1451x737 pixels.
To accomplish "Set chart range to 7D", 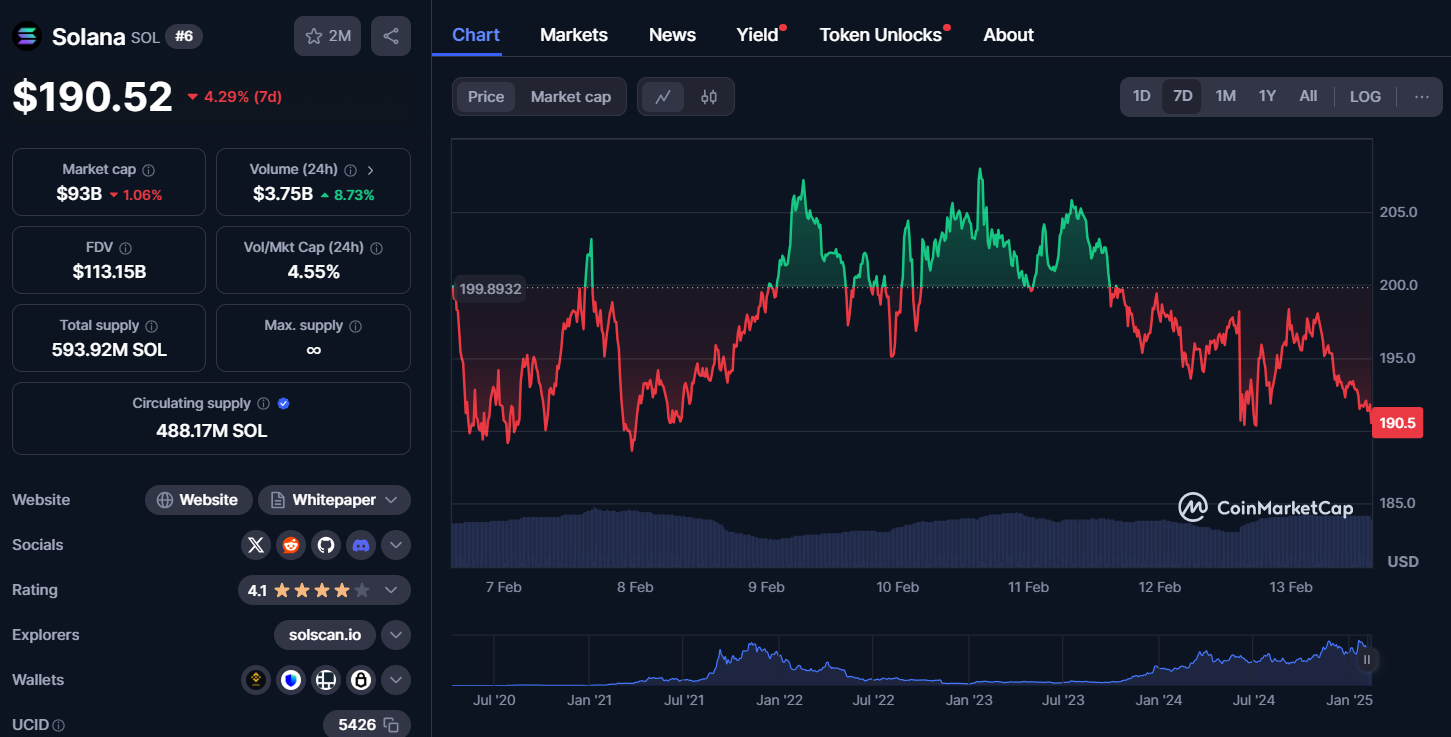I will 1182,97.
